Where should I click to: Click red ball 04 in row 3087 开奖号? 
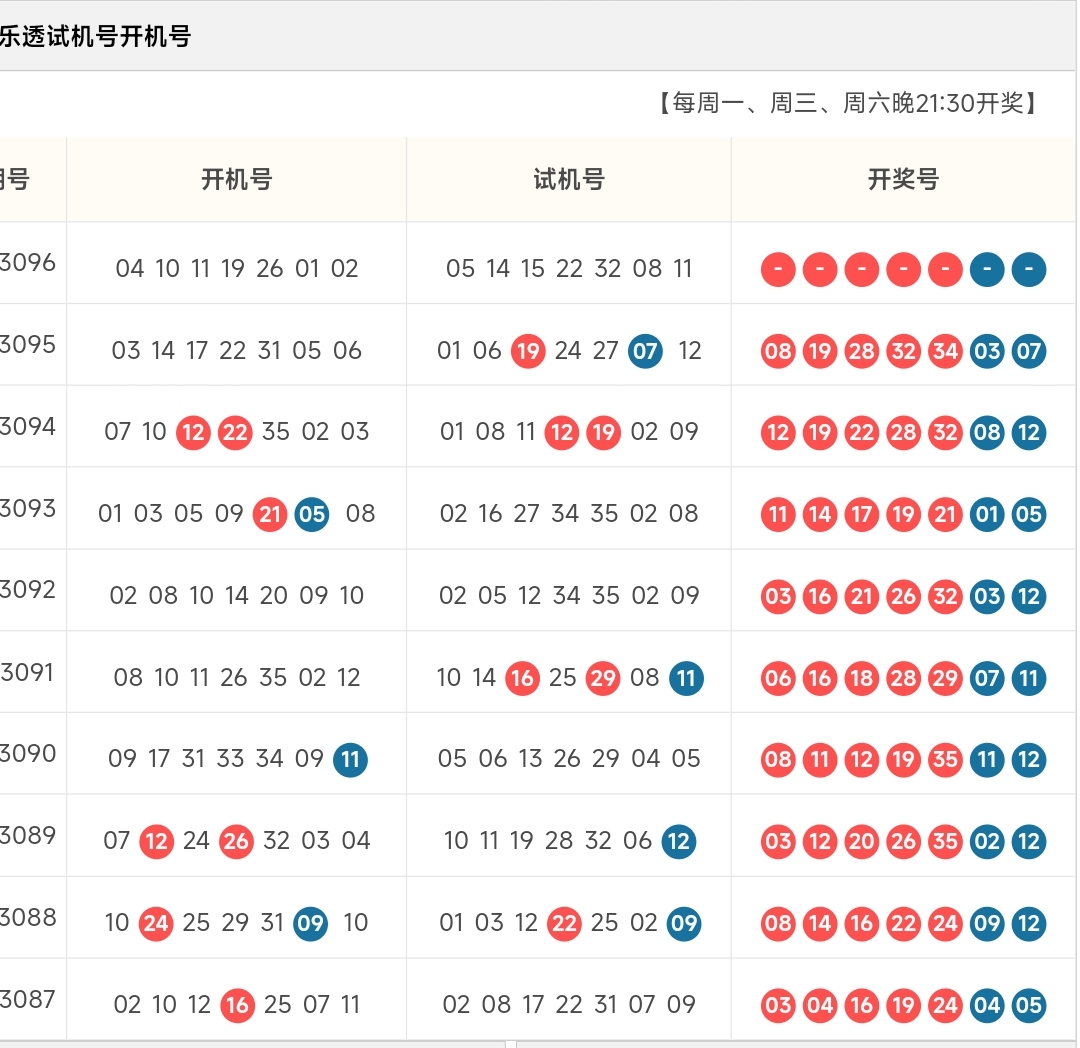point(820,1005)
